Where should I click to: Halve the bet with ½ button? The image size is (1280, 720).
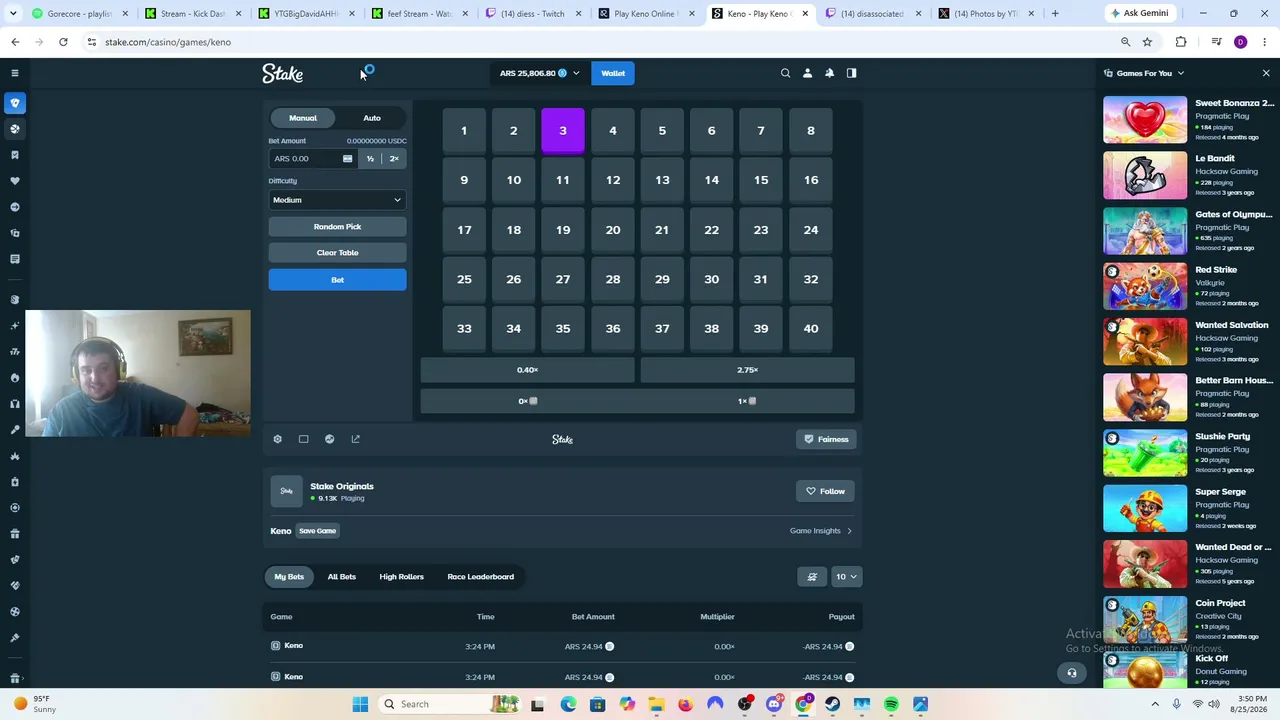tap(370, 159)
